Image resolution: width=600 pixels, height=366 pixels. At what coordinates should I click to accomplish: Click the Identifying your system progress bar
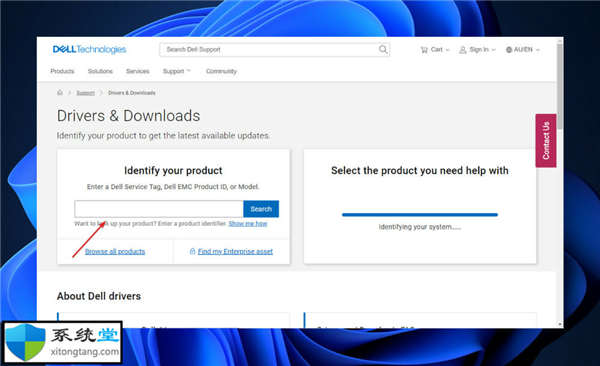coord(420,215)
